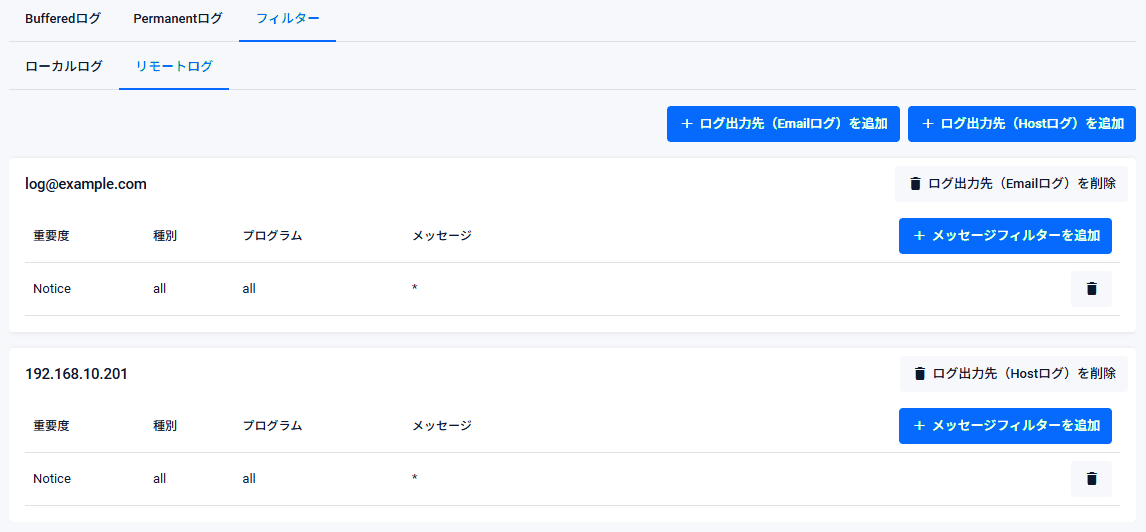
Task: Click the log@example.com destination heading
Action: [86, 184]
